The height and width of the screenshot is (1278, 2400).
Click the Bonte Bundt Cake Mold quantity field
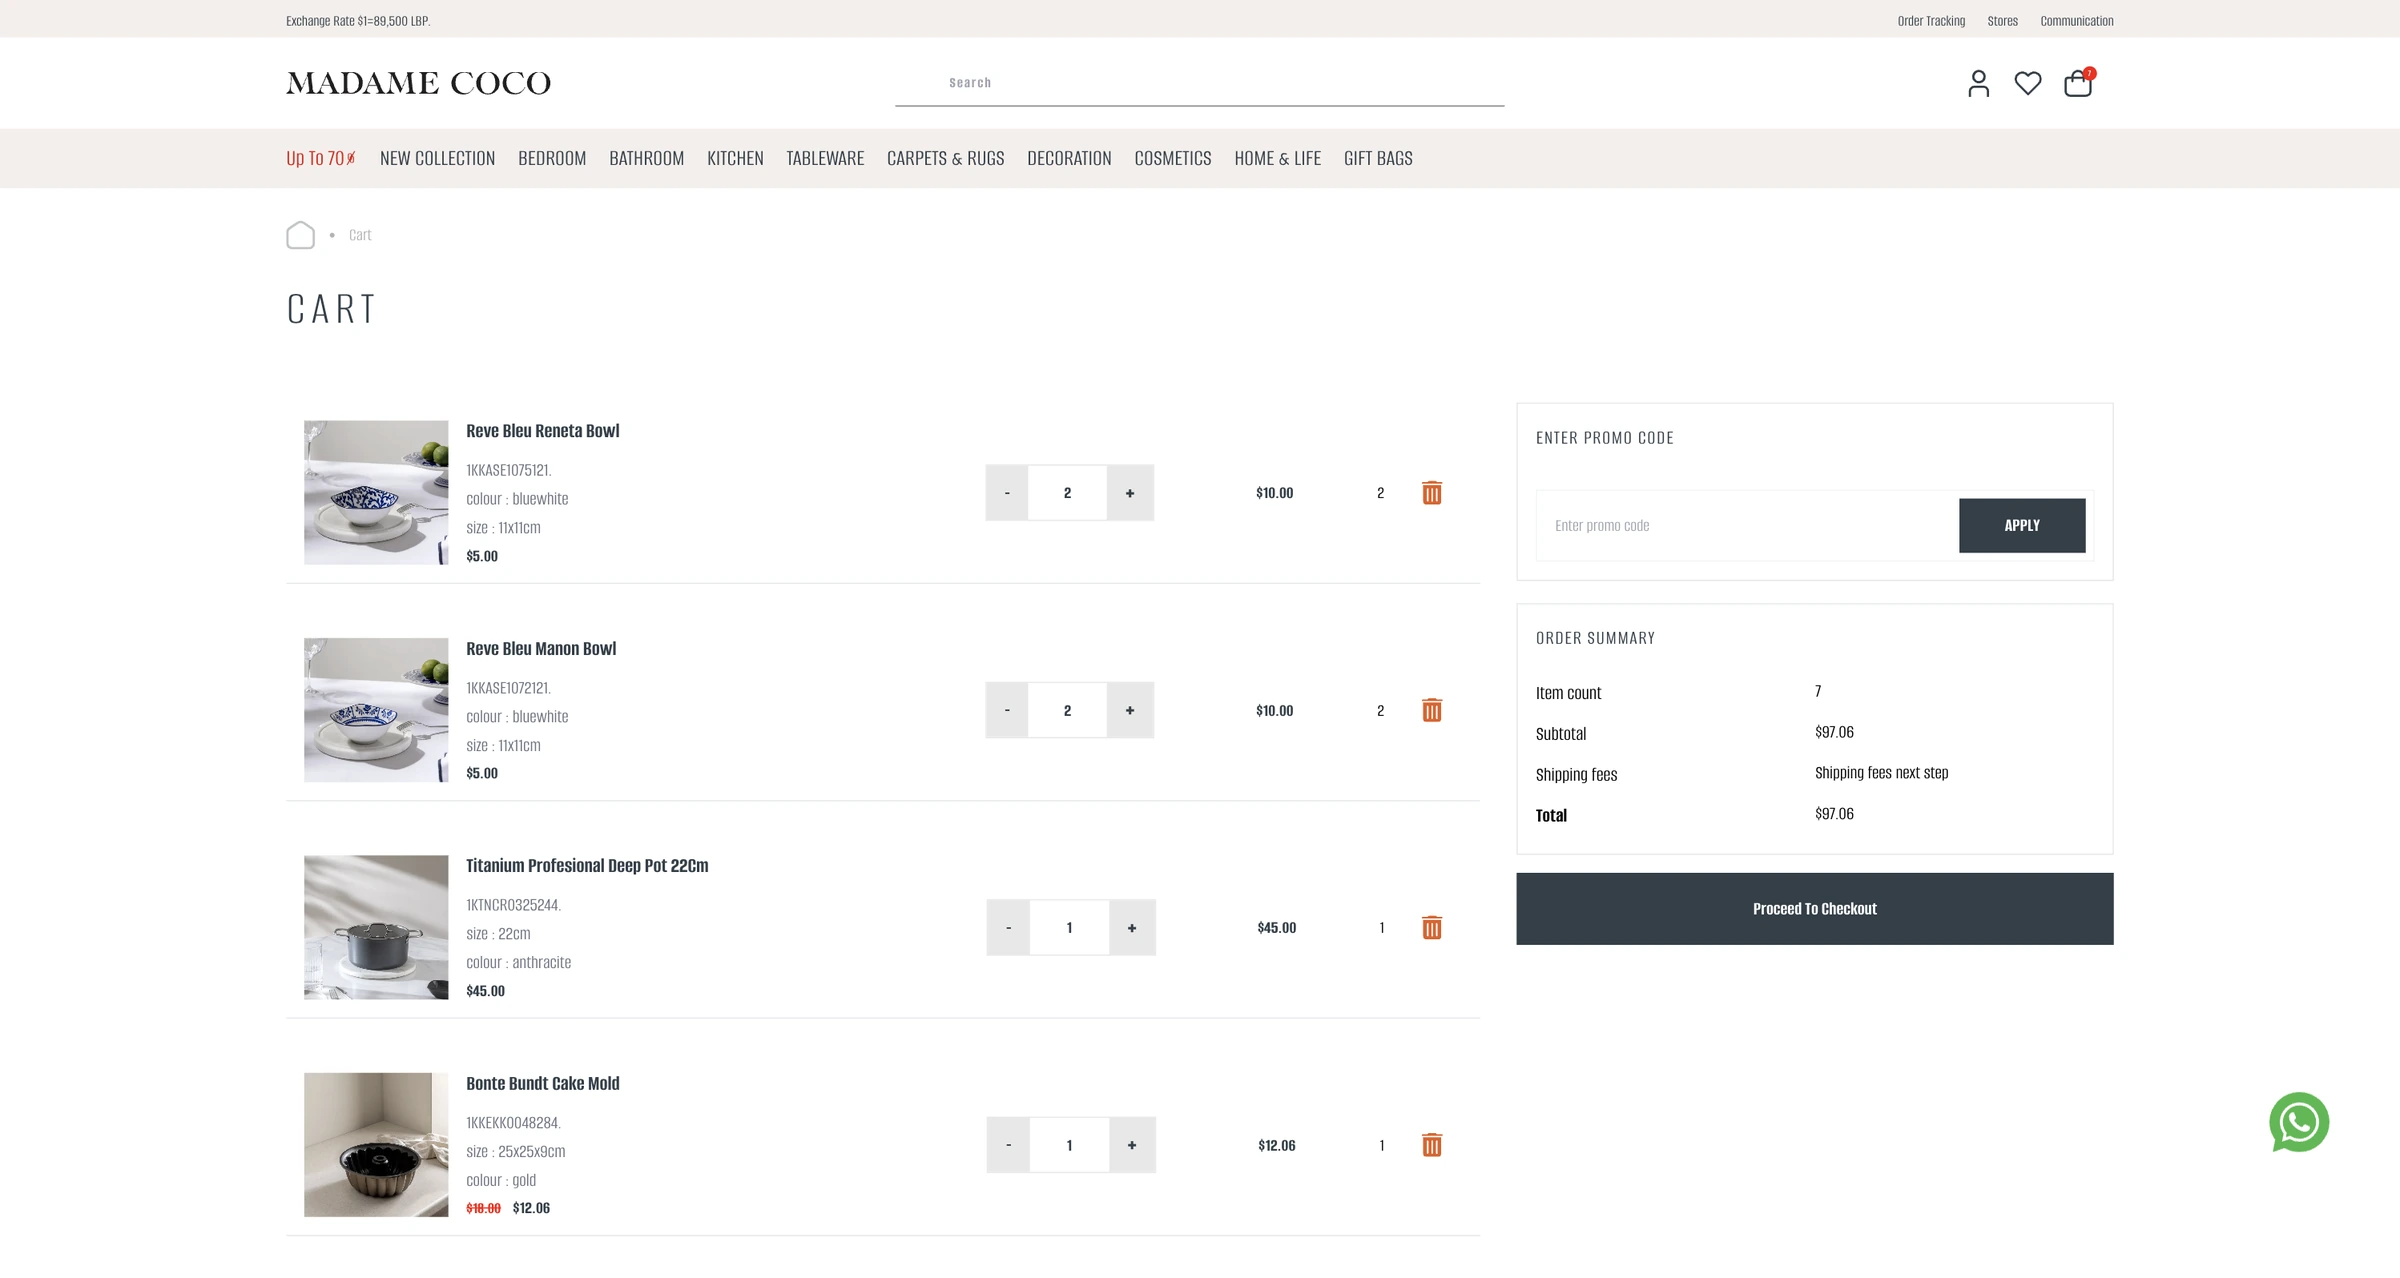1069,1145
